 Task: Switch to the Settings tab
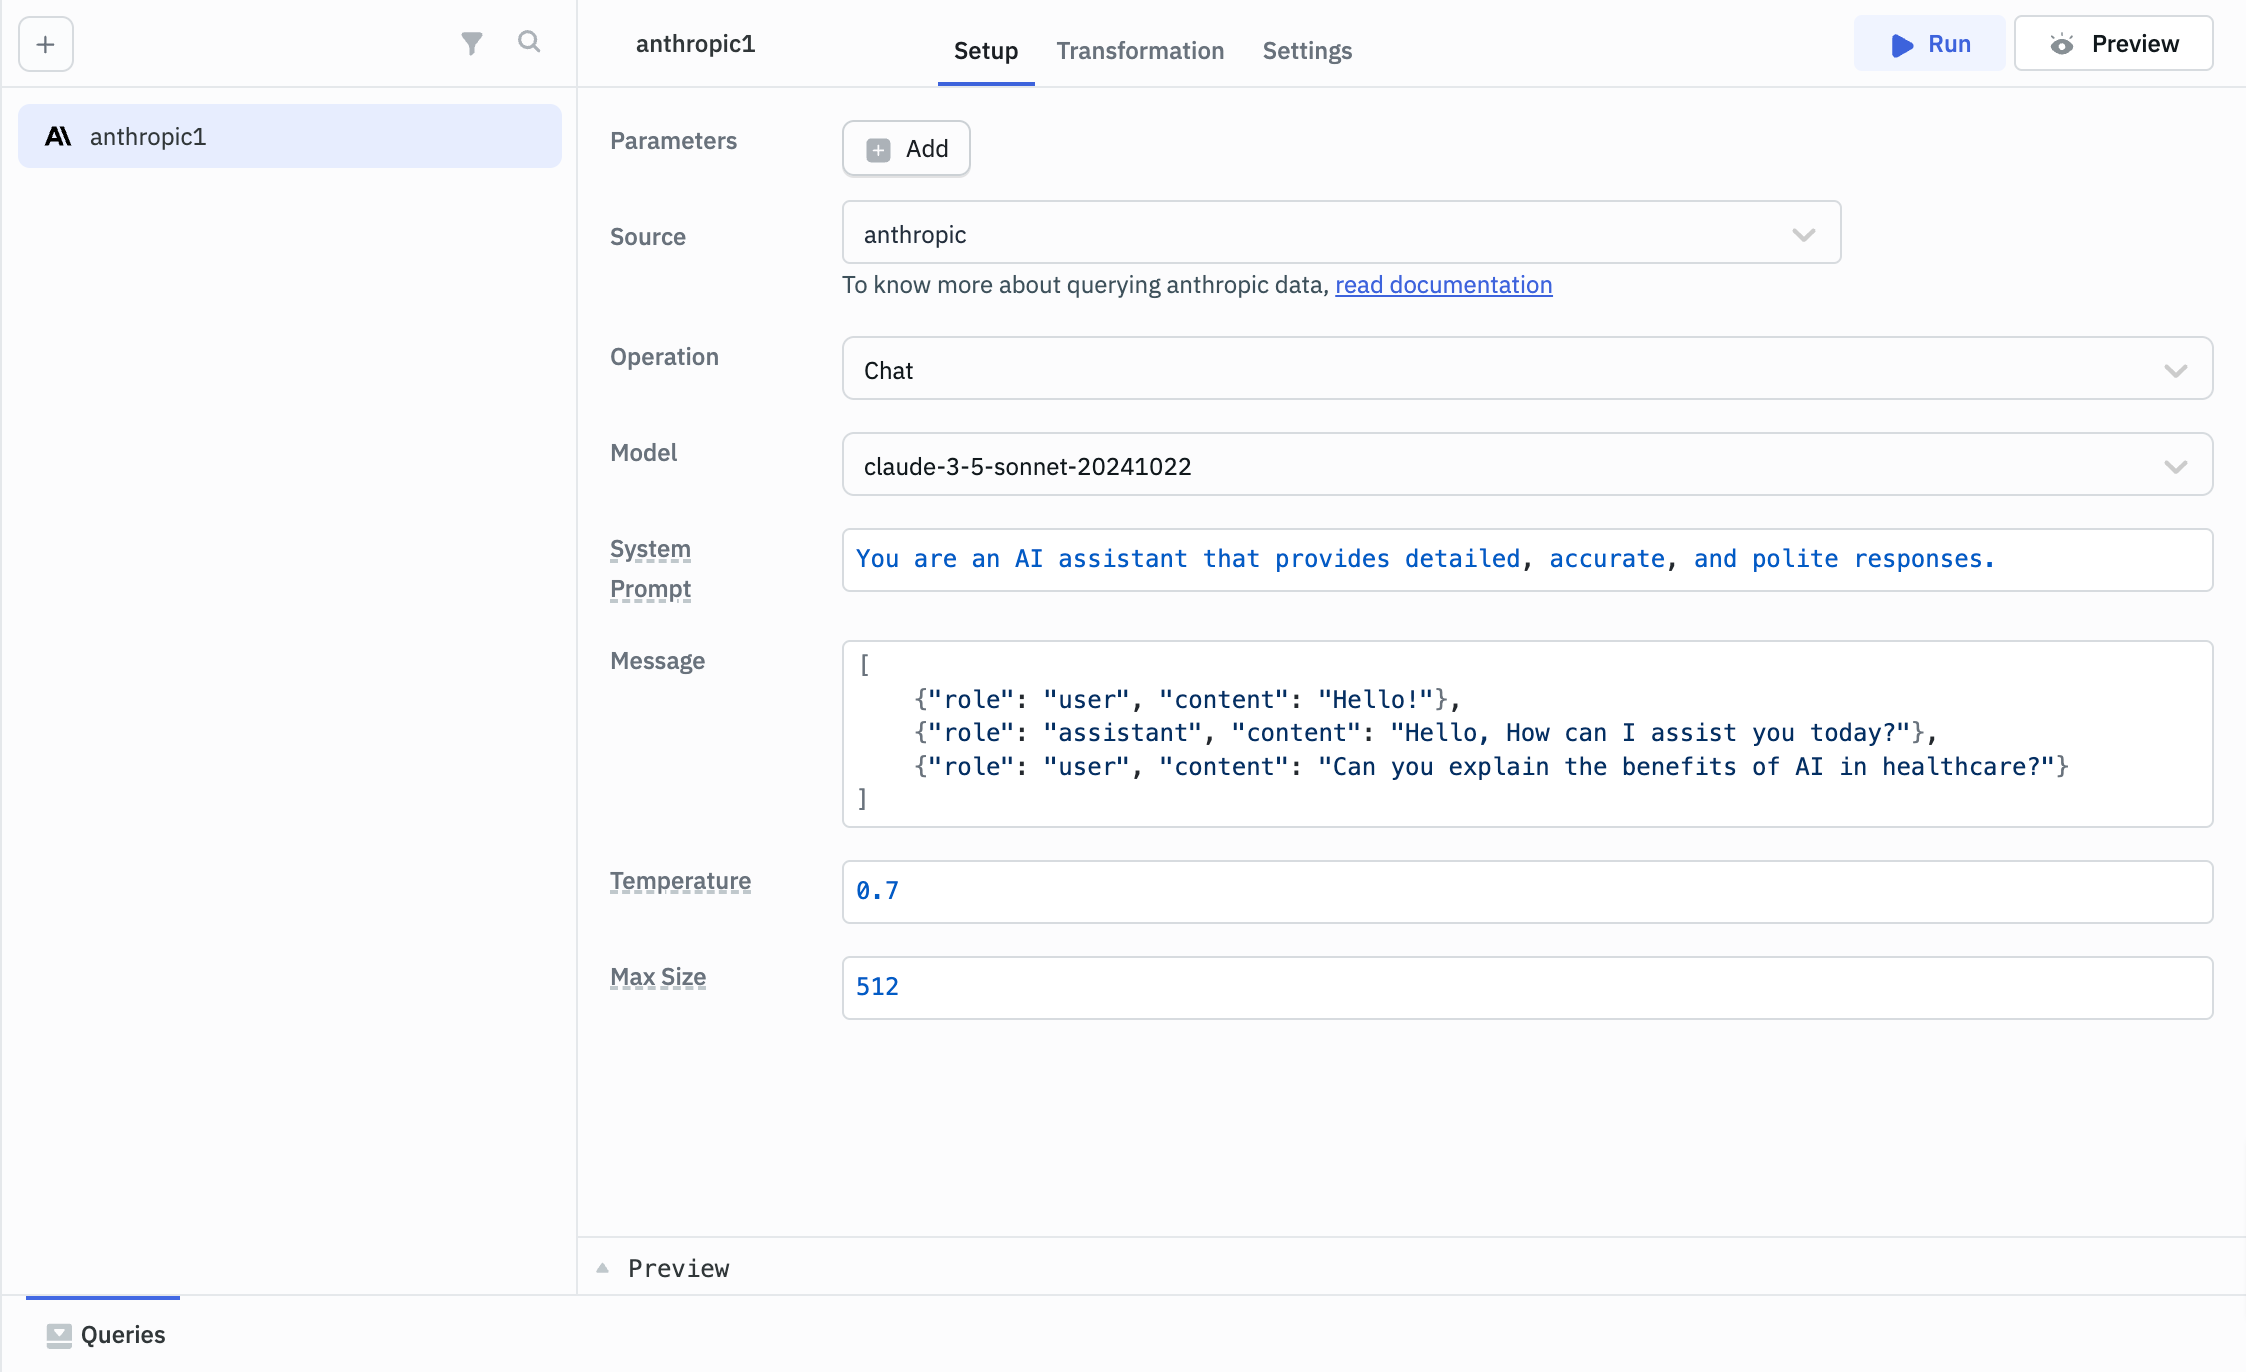click(1307, 50)
